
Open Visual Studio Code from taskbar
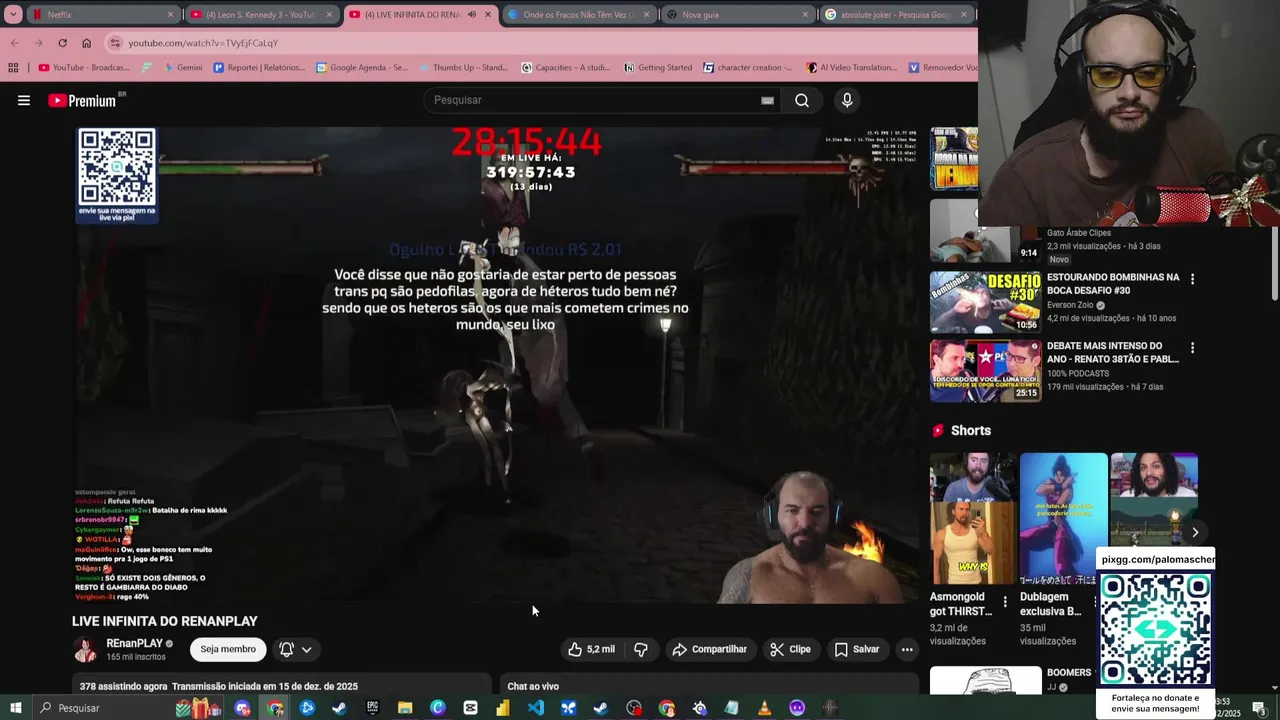[536, 708]
